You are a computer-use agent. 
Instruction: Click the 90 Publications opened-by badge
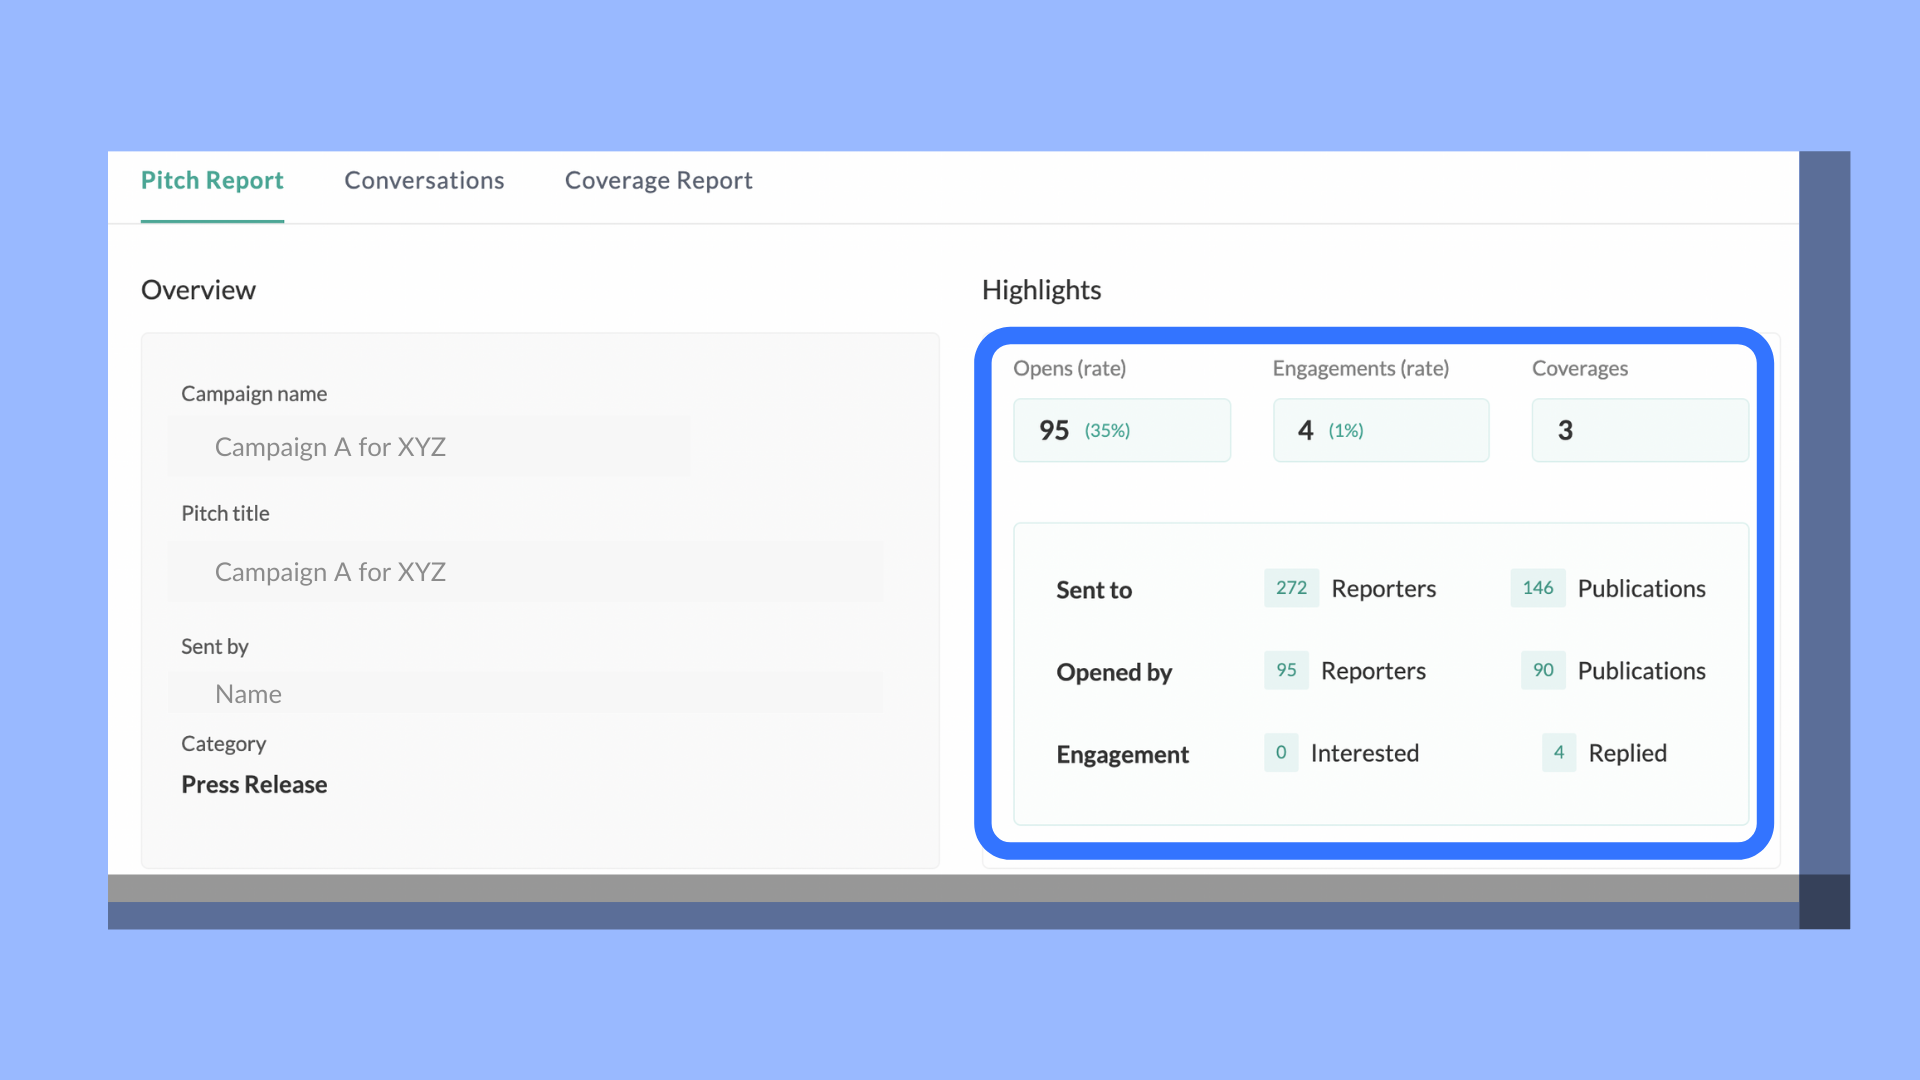click(x=1543, y=670)
